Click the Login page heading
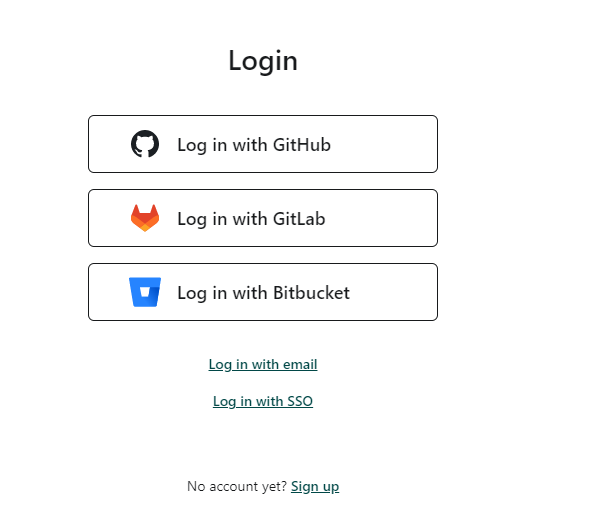The image size is (601, 518). (263, 61)
